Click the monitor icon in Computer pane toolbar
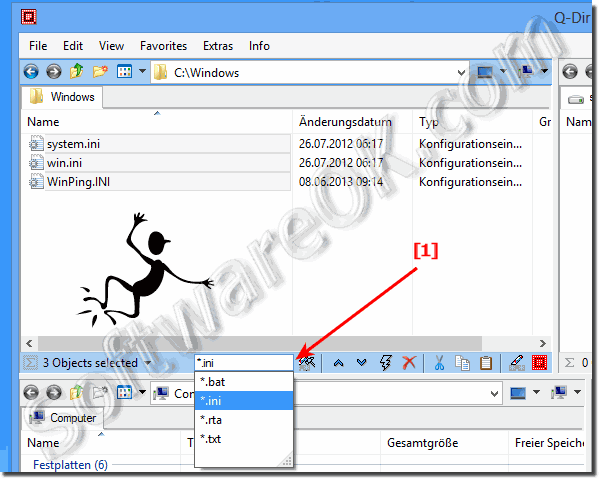This screenshot has width=599, height=479. click(x=518, y=392)
